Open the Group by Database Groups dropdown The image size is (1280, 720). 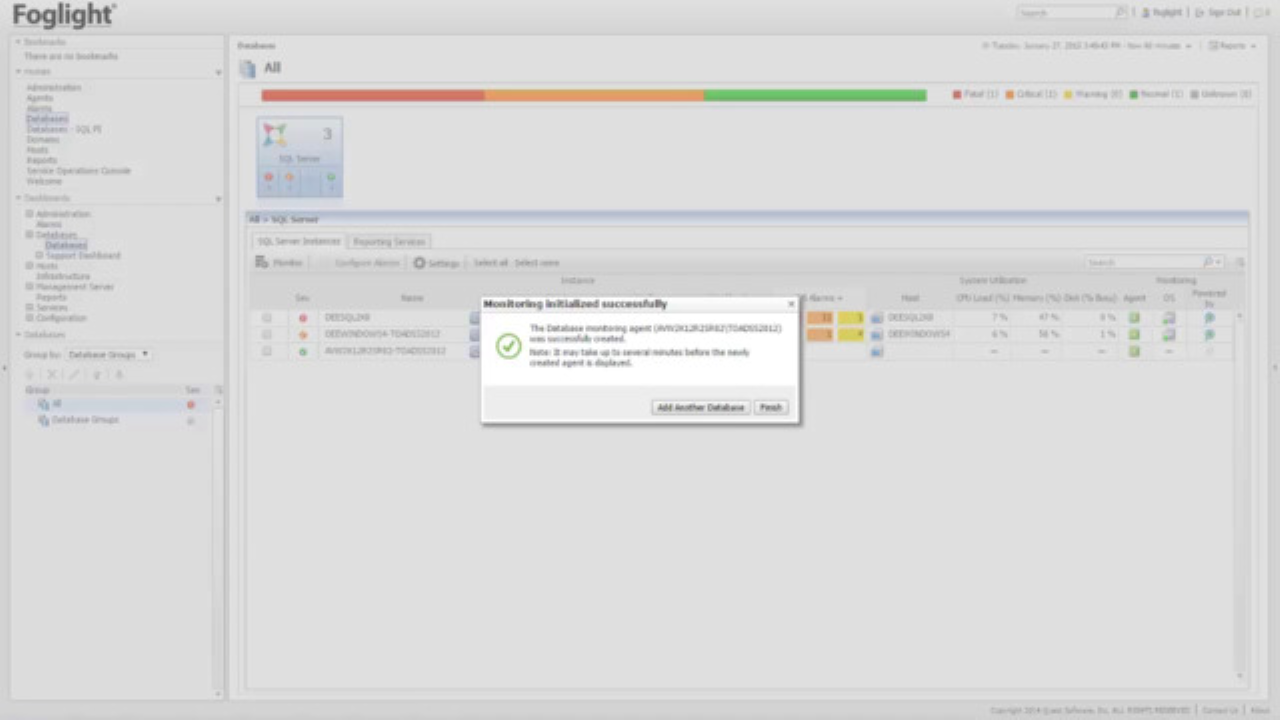108,355
